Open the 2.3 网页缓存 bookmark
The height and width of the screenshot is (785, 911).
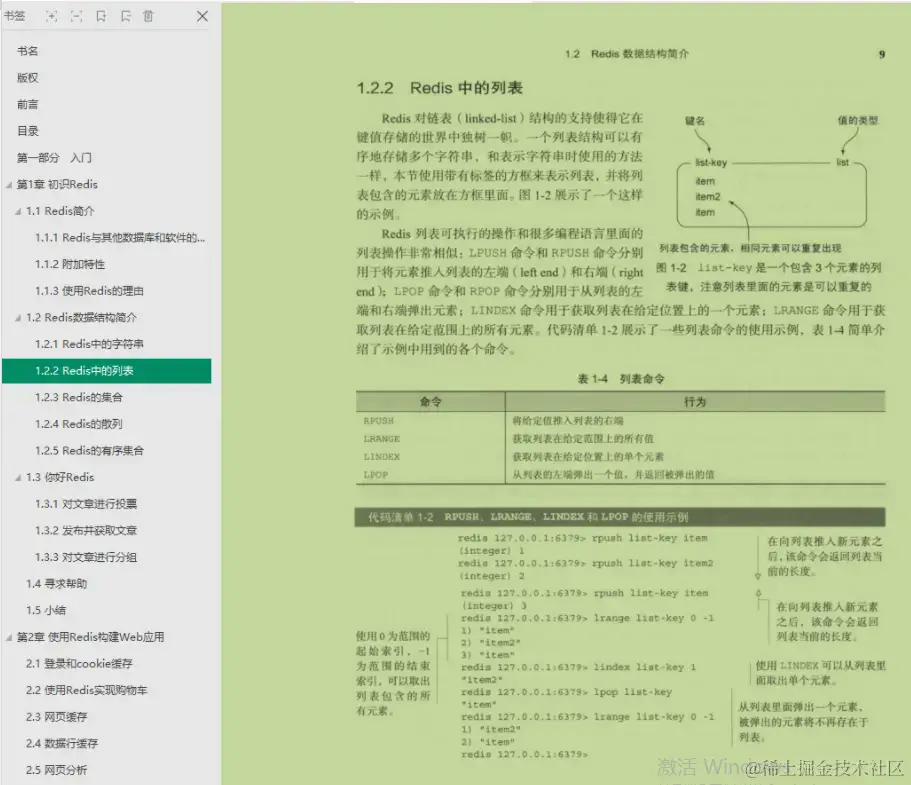(x=56, y=718)
